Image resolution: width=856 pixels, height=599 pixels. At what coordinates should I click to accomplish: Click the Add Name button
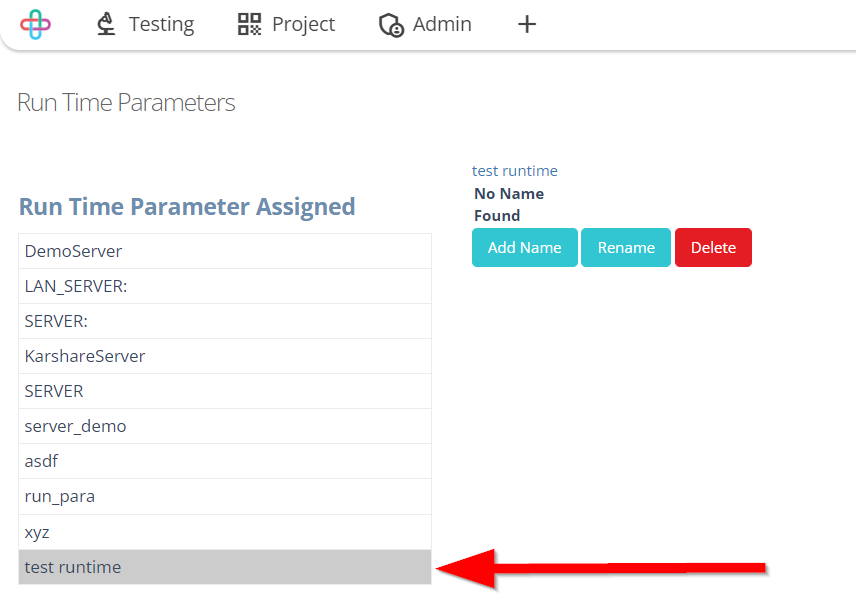coord(525,247)
